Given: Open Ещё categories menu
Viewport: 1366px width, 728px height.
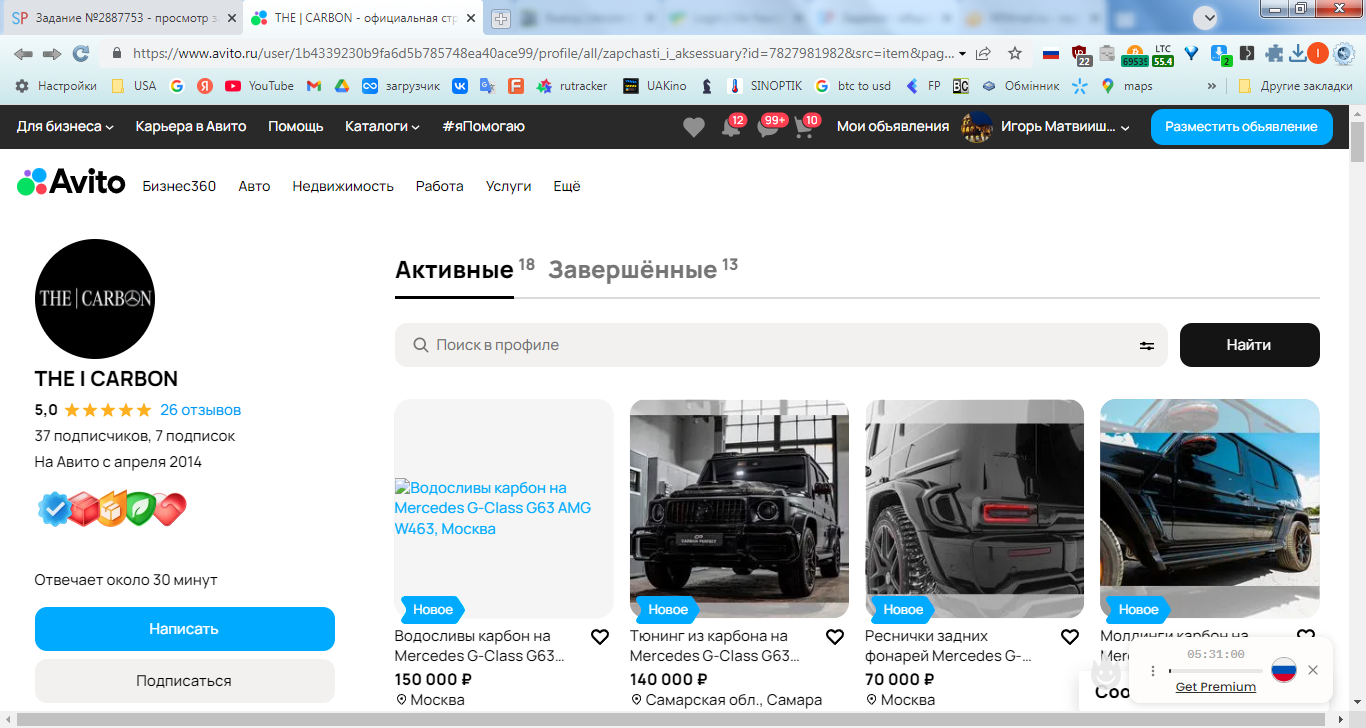Looking at the screenshot, I should [x=567, y=186].
